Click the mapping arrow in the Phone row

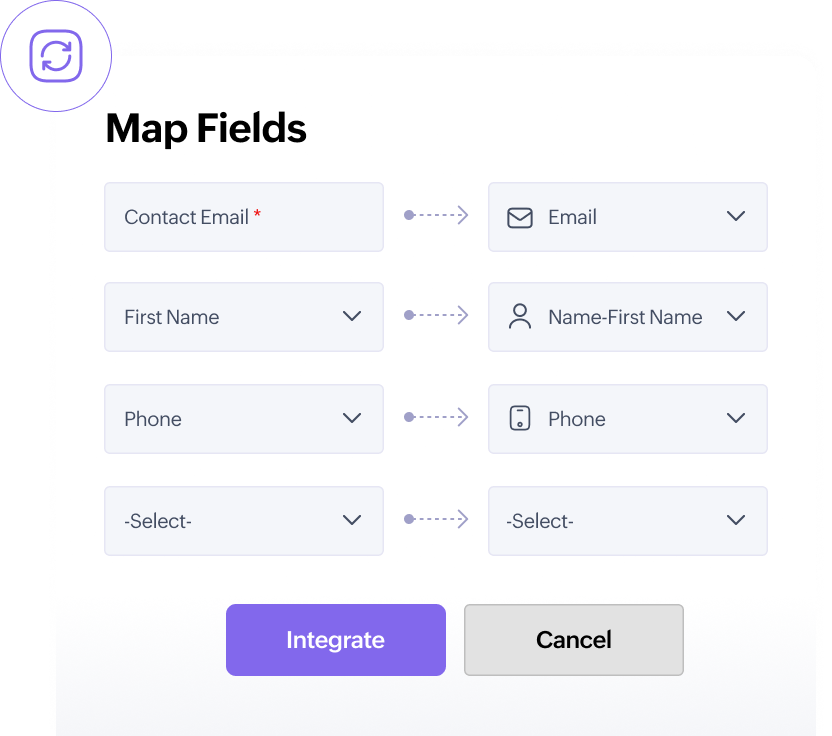tap(436, 417)
